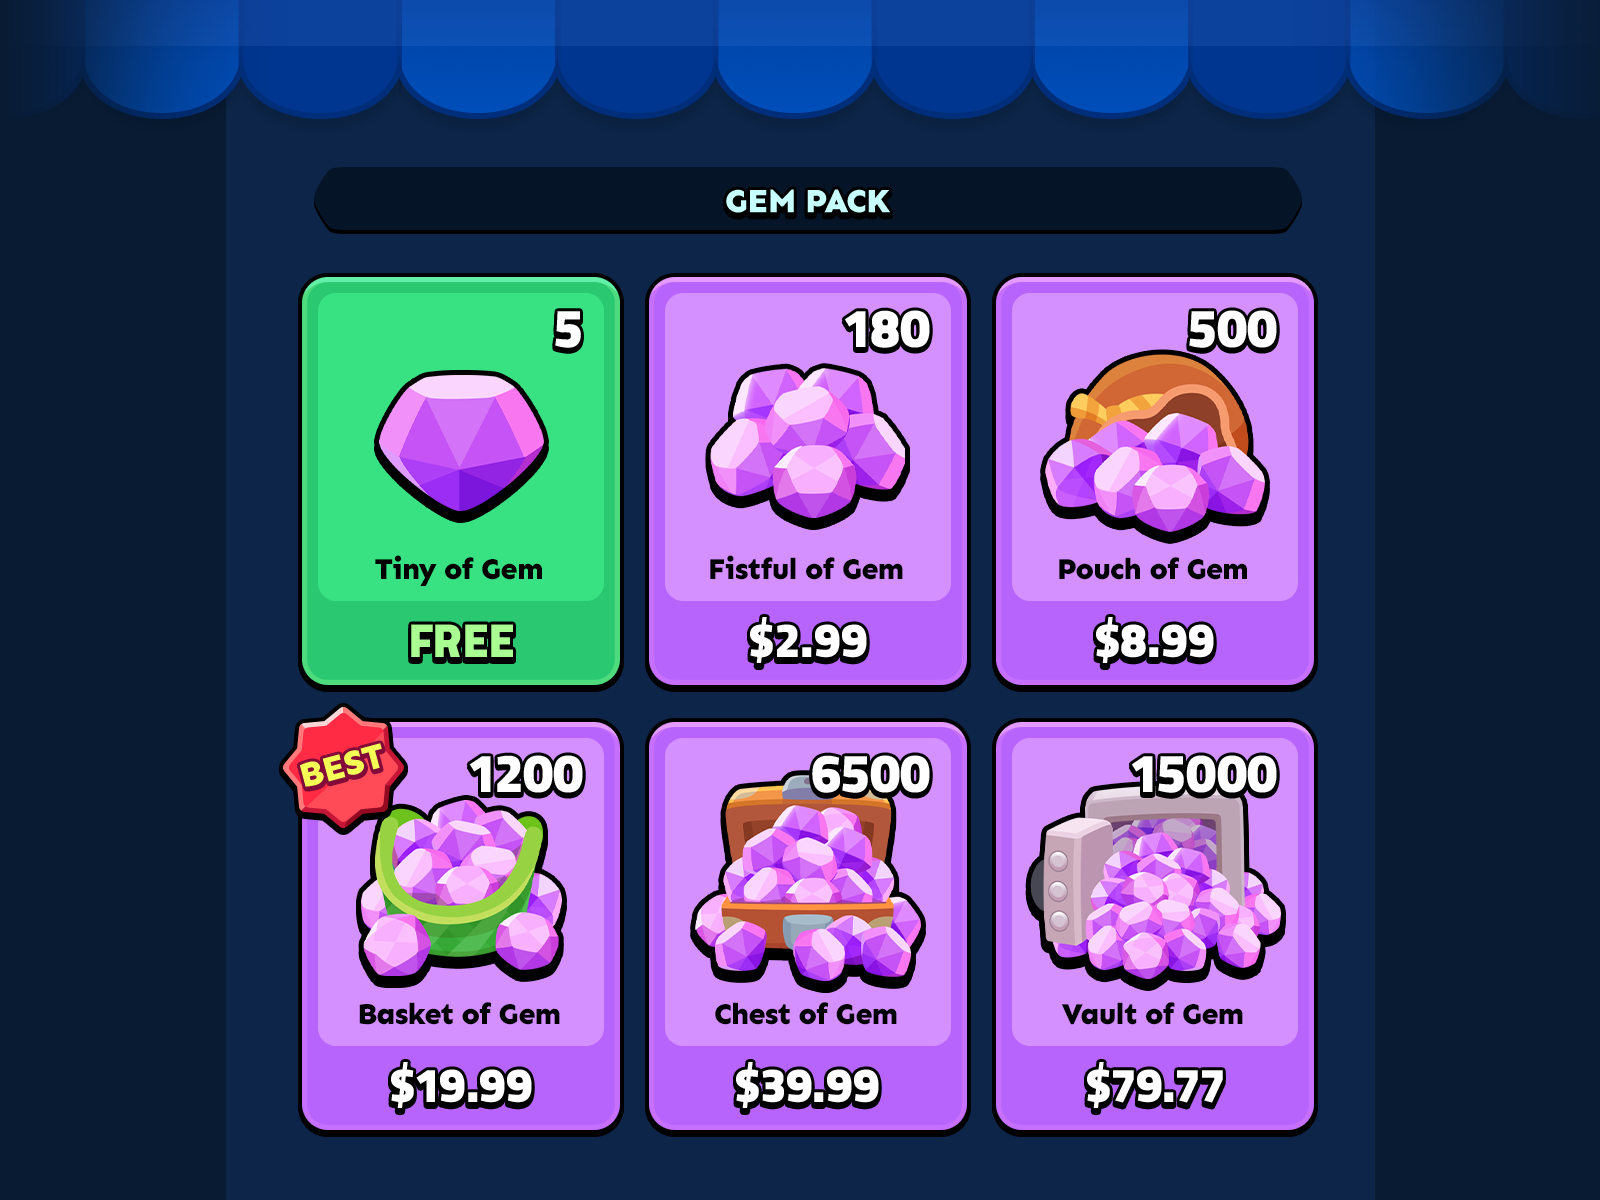Click the GEM PACK header banner
The image size is (1600, 1200).
pyautogui.click(x=808, y=200)
